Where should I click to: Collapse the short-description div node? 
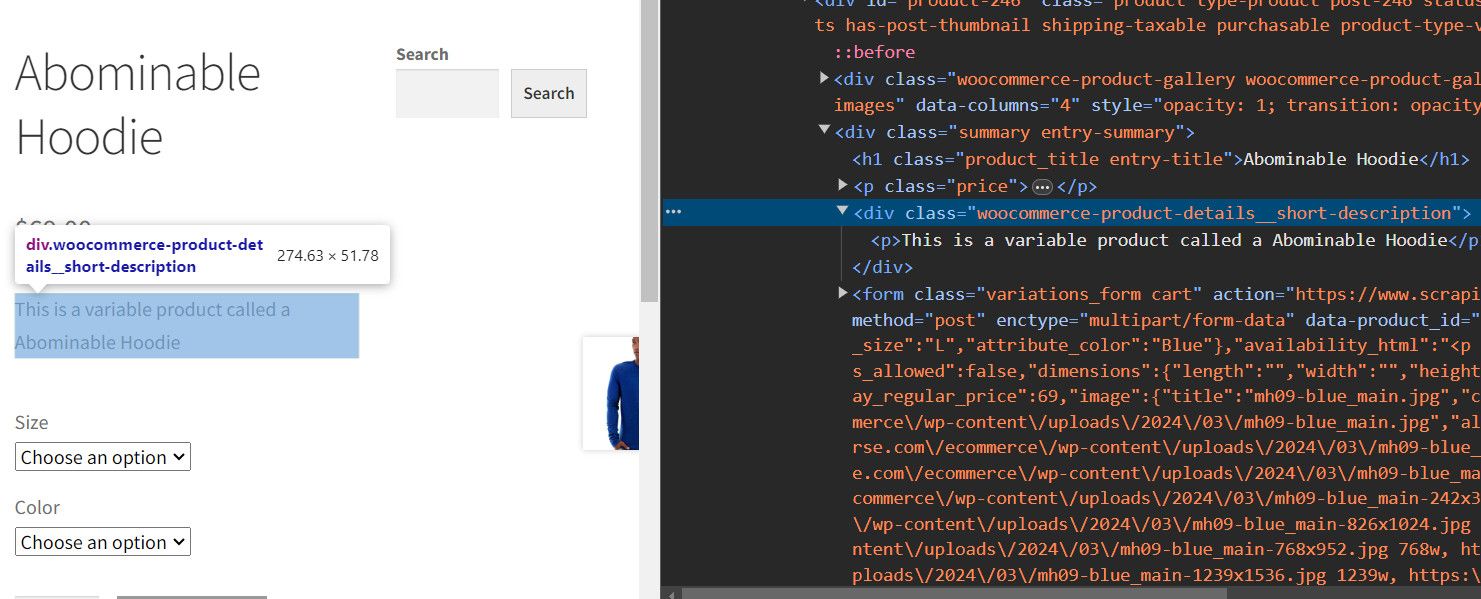coord(843,212)
